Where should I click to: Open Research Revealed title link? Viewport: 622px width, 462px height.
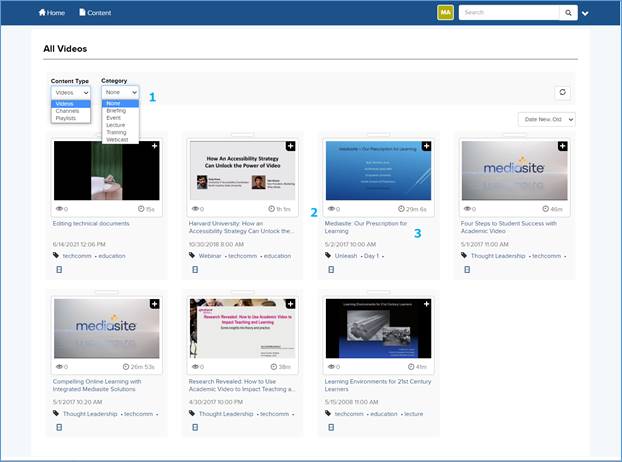click(x=242, y=385)
